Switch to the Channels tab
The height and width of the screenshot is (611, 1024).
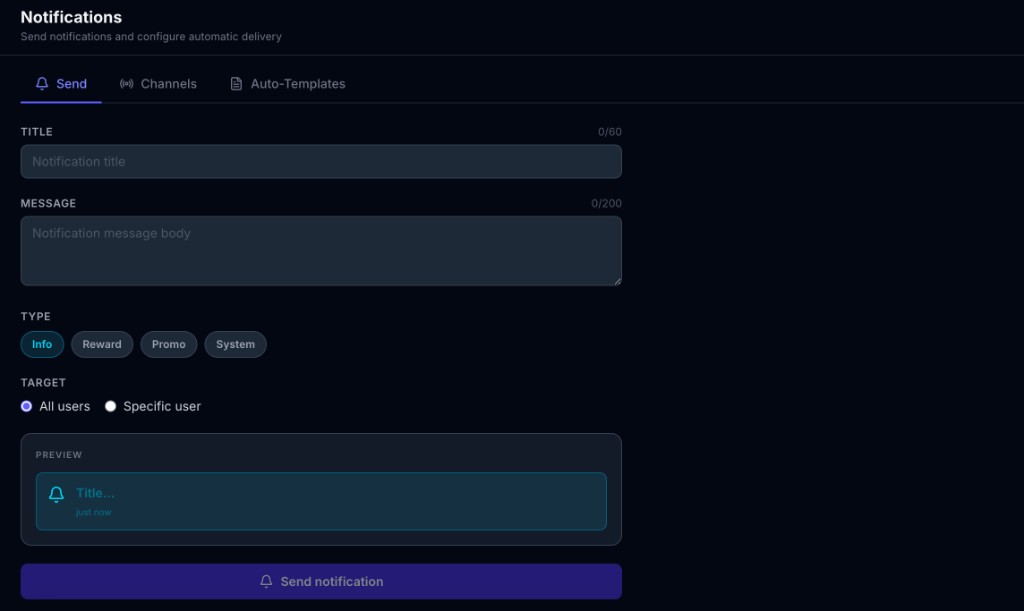pos(168,84)
